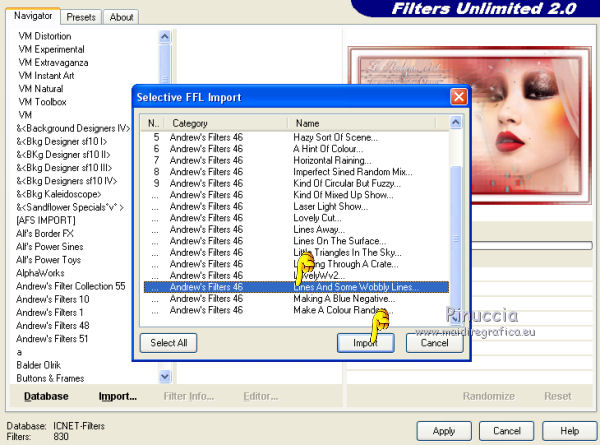Viewport: 600px width, 445px height.
Task: Select the 'Make A Colour Random...' row
Action: pyautogui.click(x=296, y=310)
